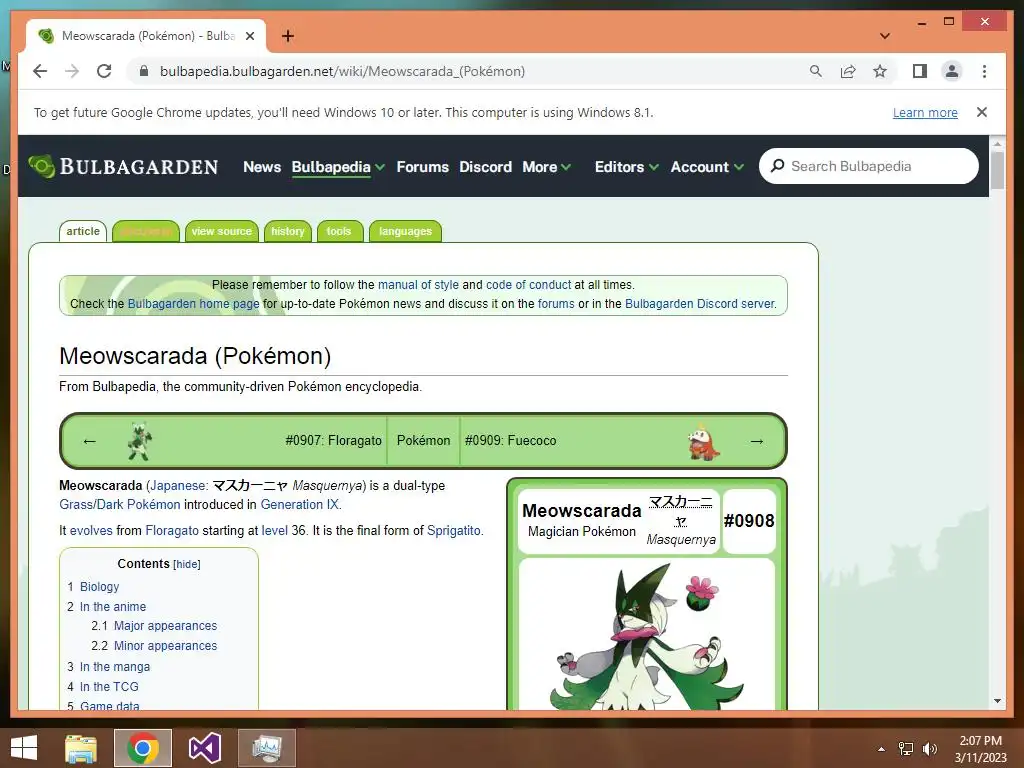The height and width of the screenshot is (768, 1024).
Task: Open the languages tab
Action: (x=405, y=231)
